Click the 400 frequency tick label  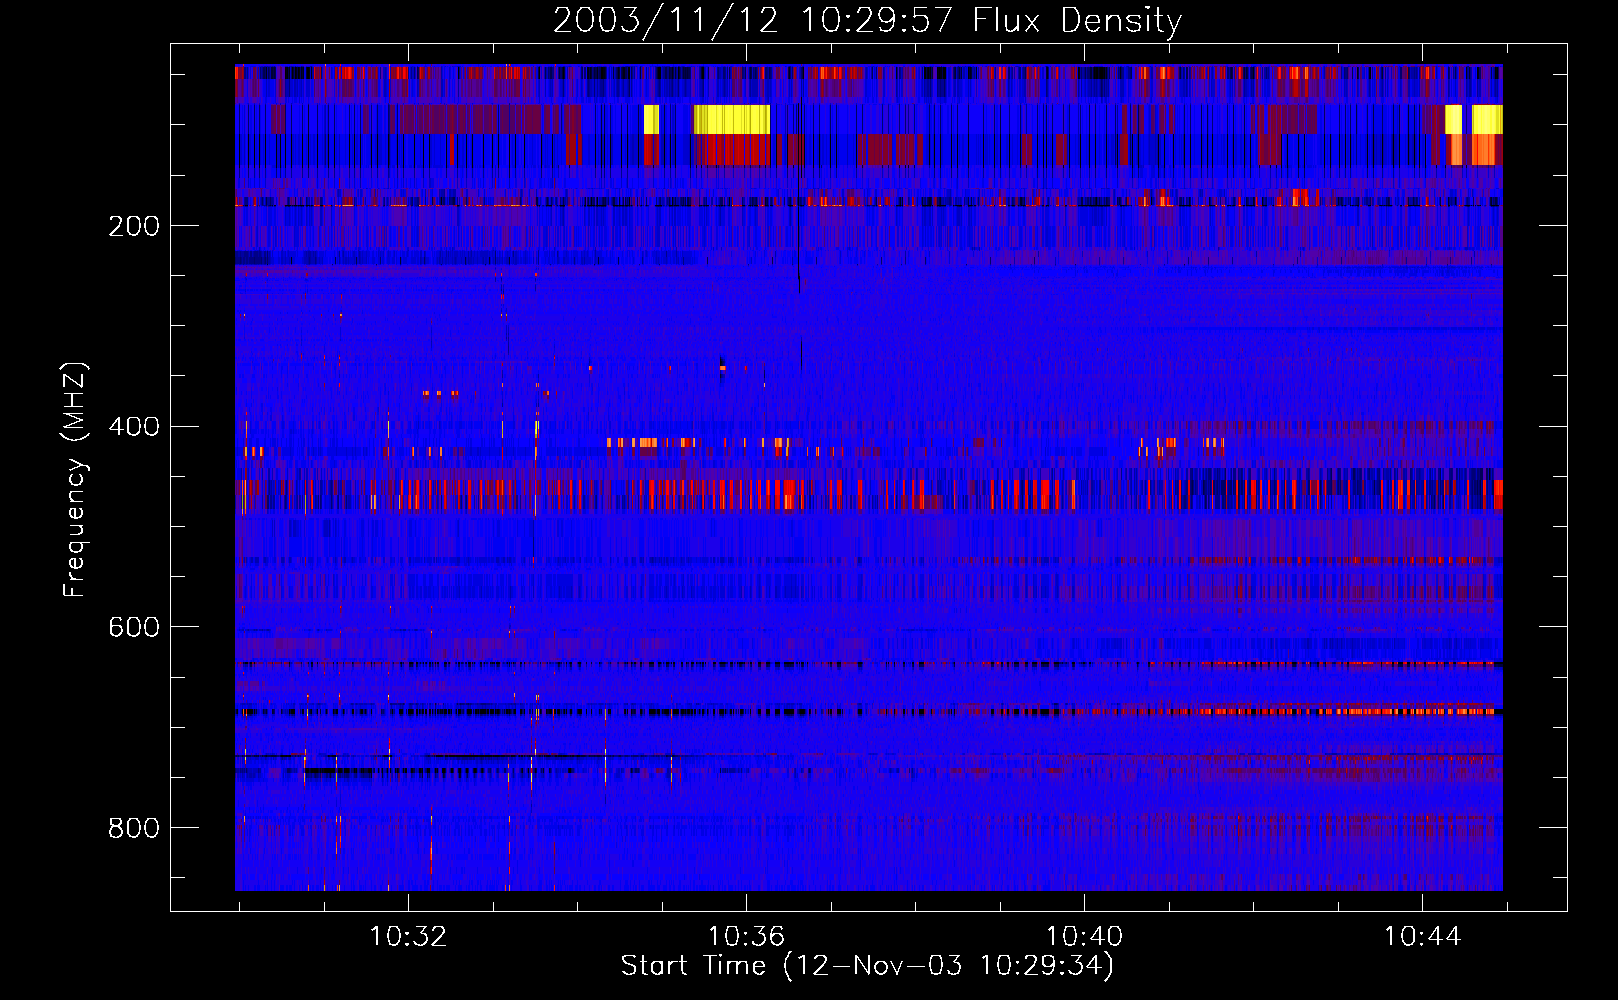click(134, 427)
